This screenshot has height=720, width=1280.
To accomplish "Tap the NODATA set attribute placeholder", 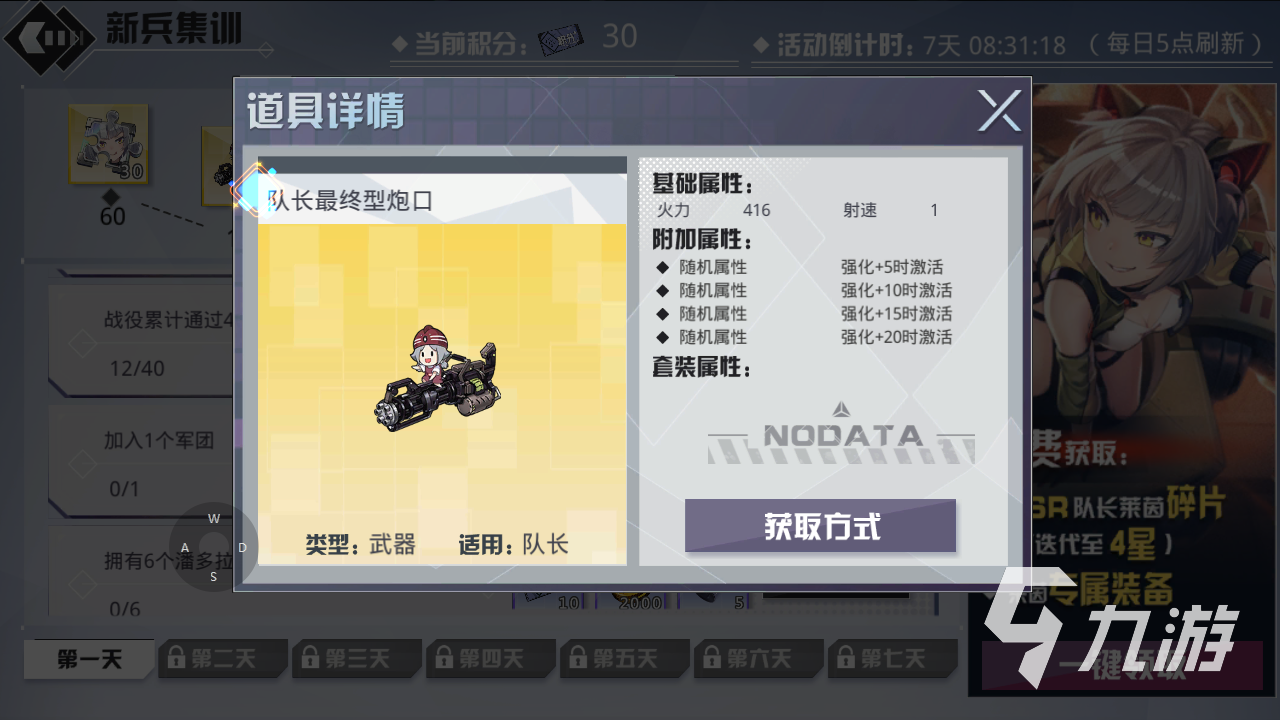I will point(842,436).
